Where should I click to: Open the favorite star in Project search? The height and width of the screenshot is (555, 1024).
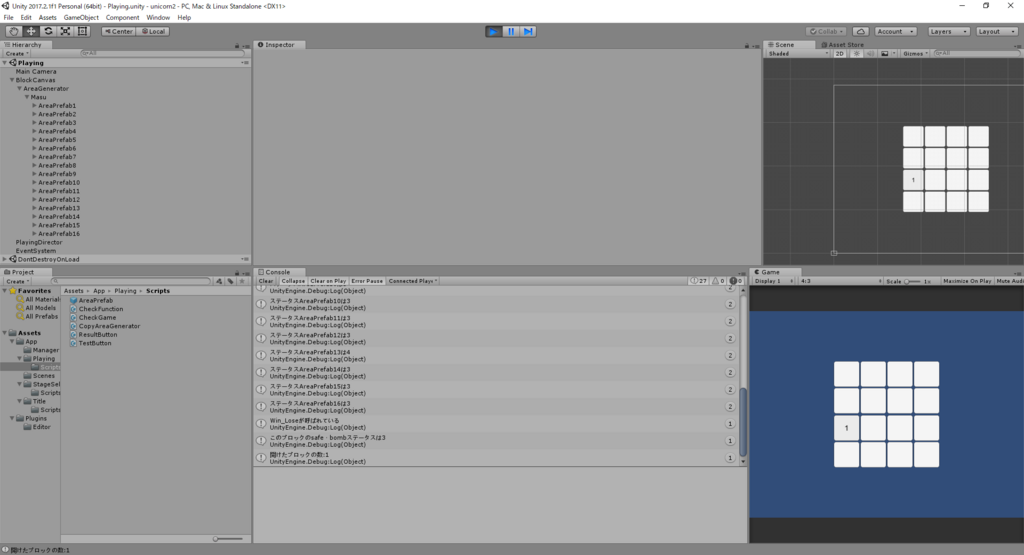[x=242, y=281]
